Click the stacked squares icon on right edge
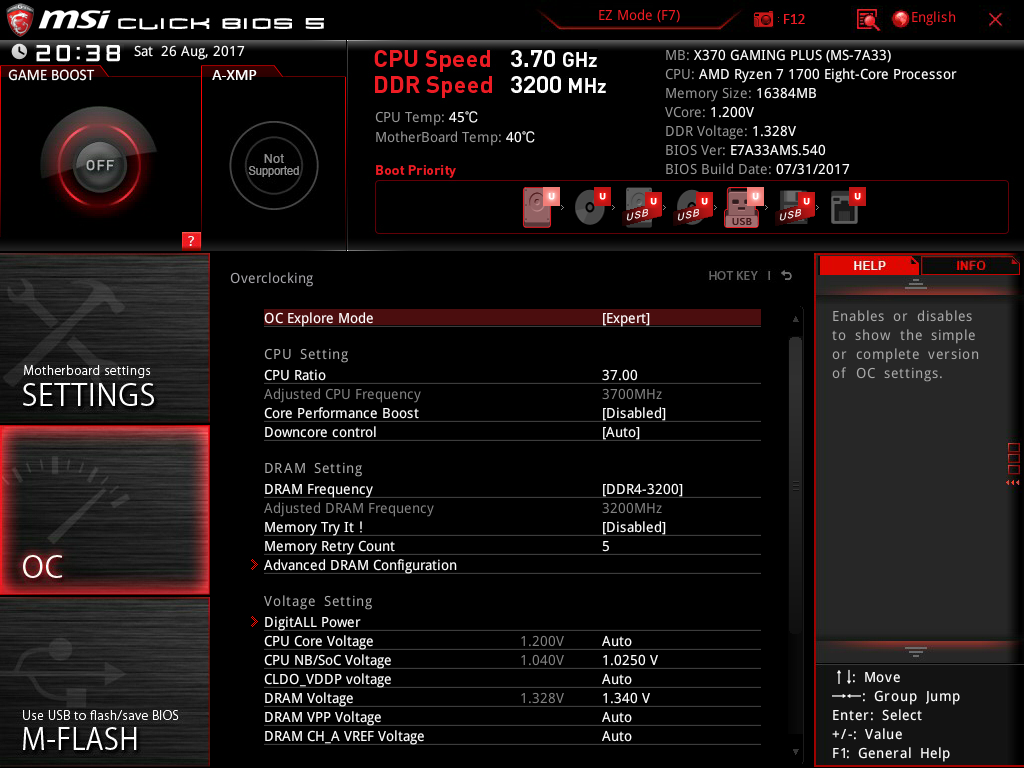The image size is (1024, 768). click(x=1014, y=458)
